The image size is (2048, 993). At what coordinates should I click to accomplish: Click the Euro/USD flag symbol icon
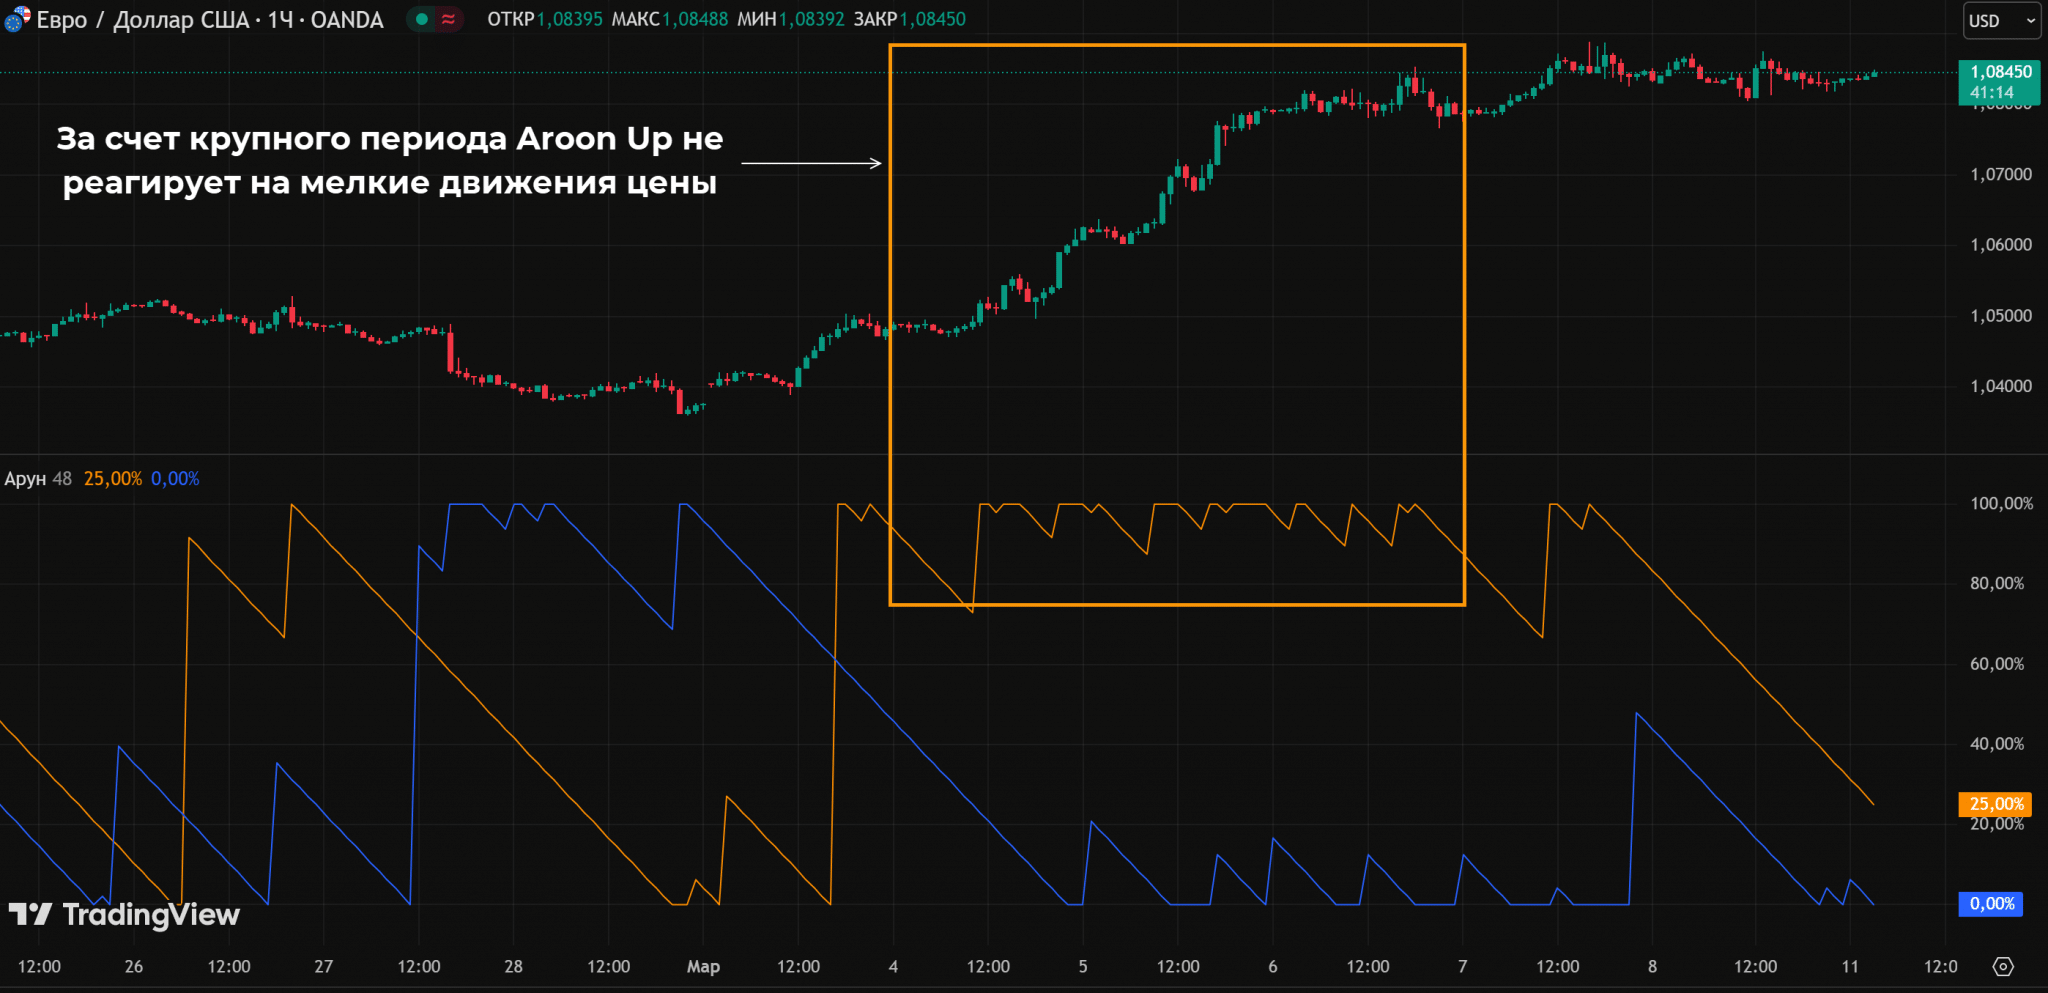click(x=17, y=19)
